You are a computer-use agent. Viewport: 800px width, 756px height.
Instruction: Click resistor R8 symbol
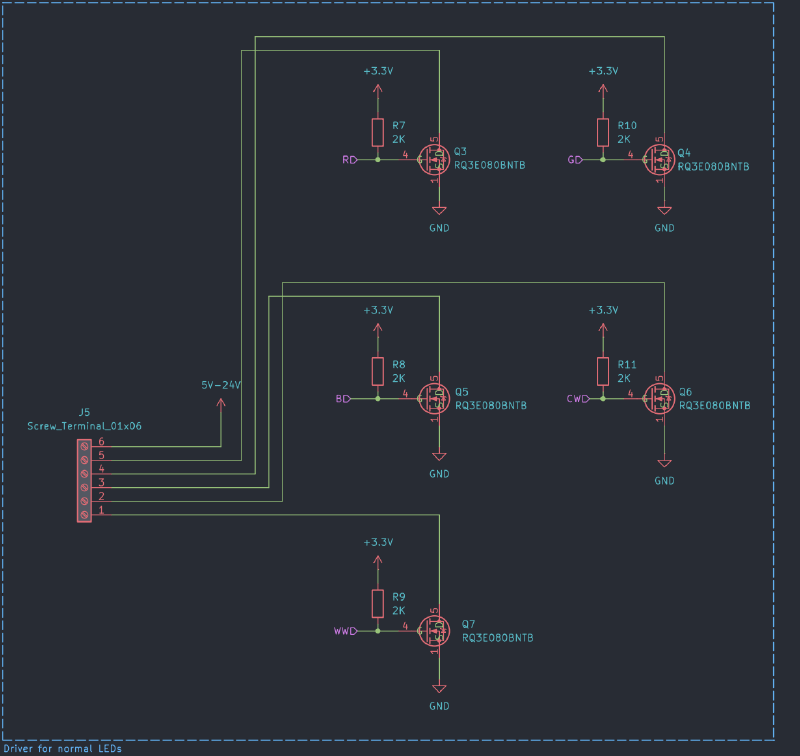pos(378,371)
